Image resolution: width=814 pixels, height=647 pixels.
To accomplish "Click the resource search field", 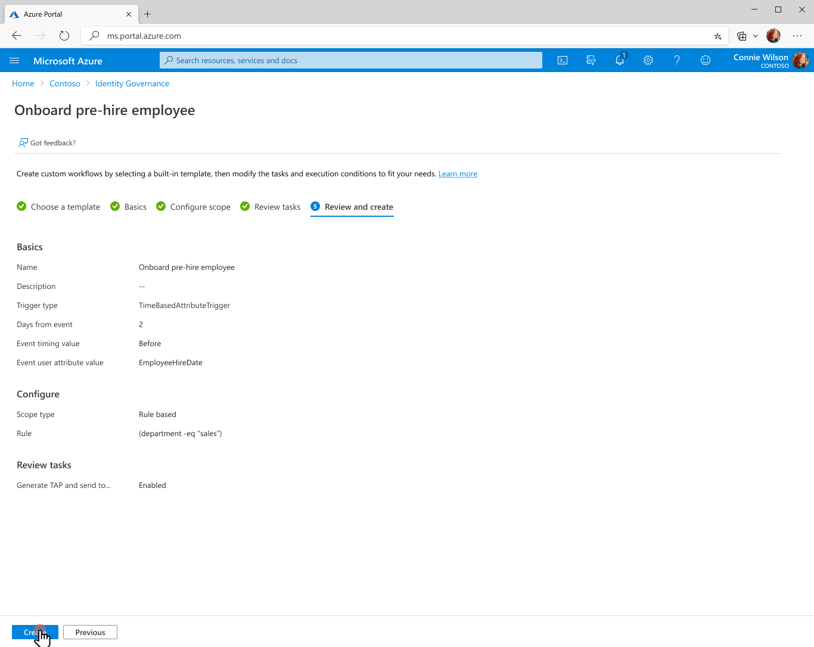I will [350, 60].
